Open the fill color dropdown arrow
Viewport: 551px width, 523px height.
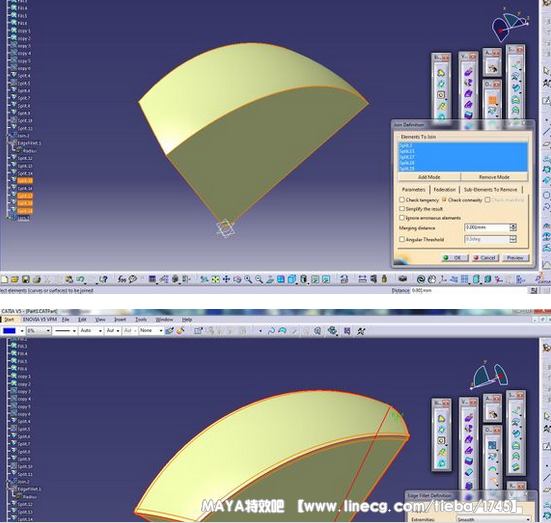click(x=22, y=331)
